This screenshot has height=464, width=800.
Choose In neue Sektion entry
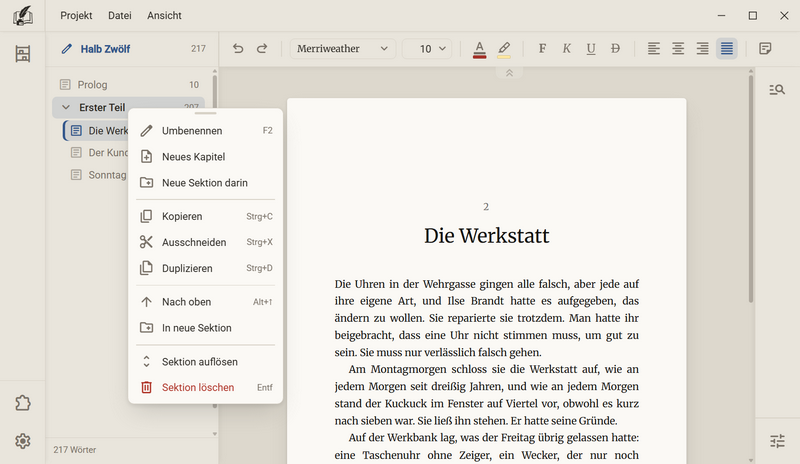point(206,328)
